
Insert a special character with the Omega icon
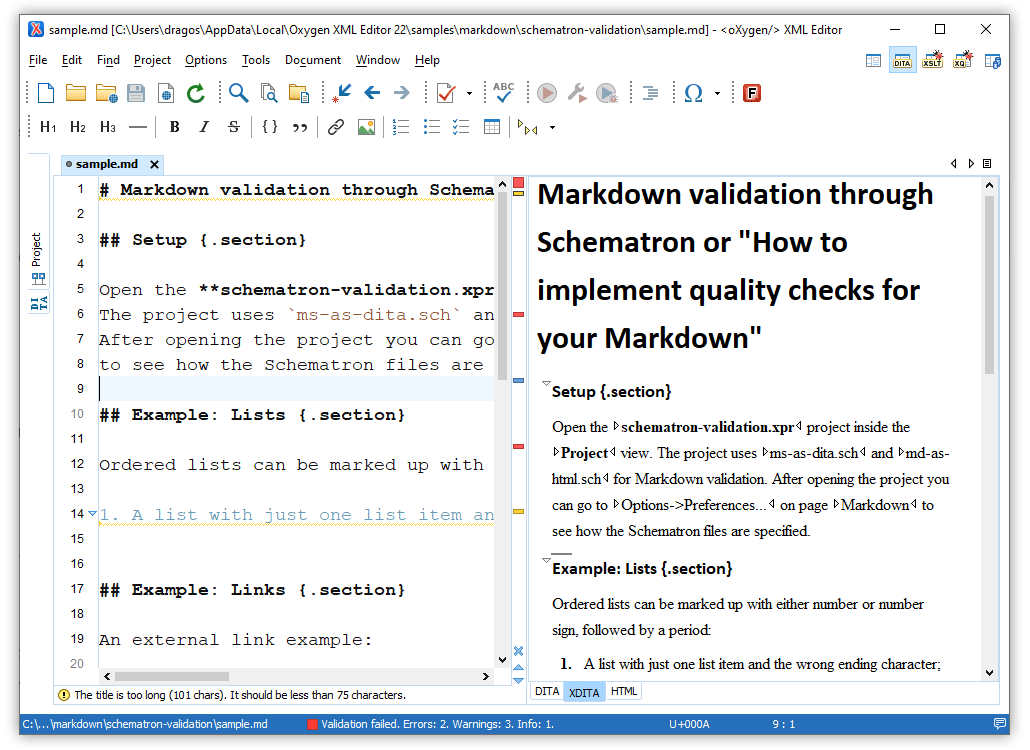point(694,93)
